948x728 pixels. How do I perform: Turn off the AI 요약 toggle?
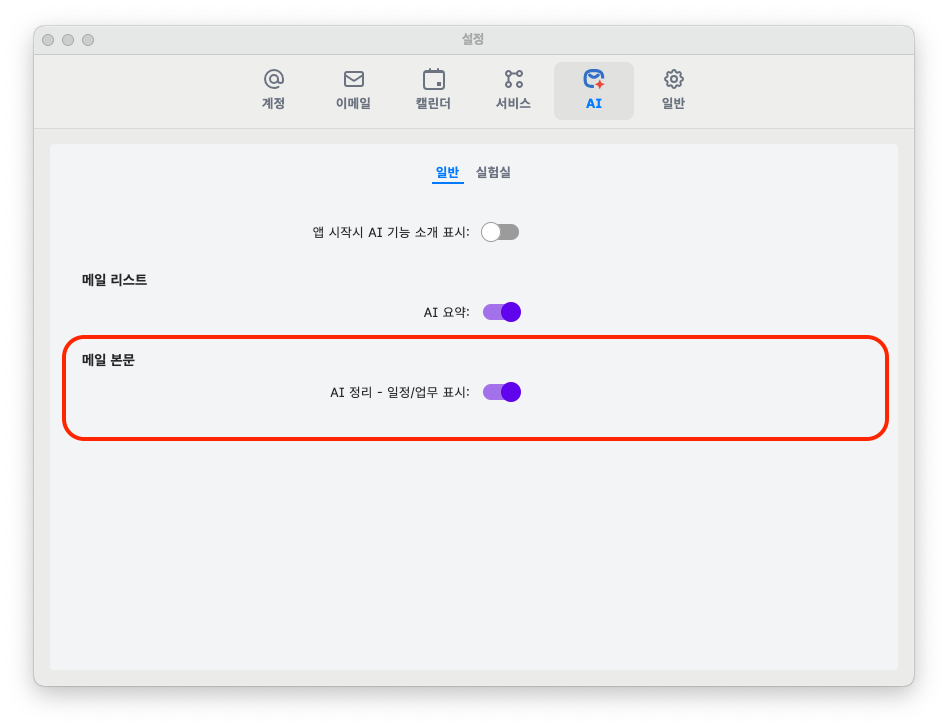tap(501, 312)
